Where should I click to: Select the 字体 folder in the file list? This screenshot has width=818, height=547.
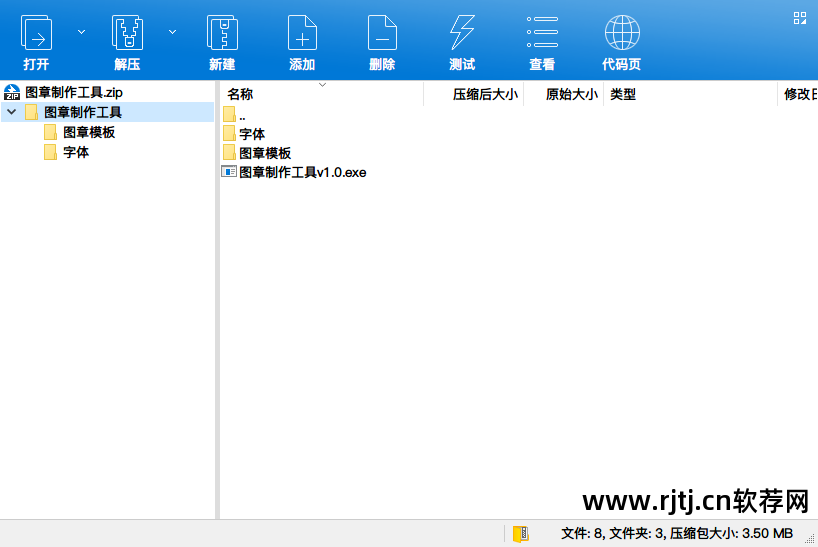(x=251, y=134)
